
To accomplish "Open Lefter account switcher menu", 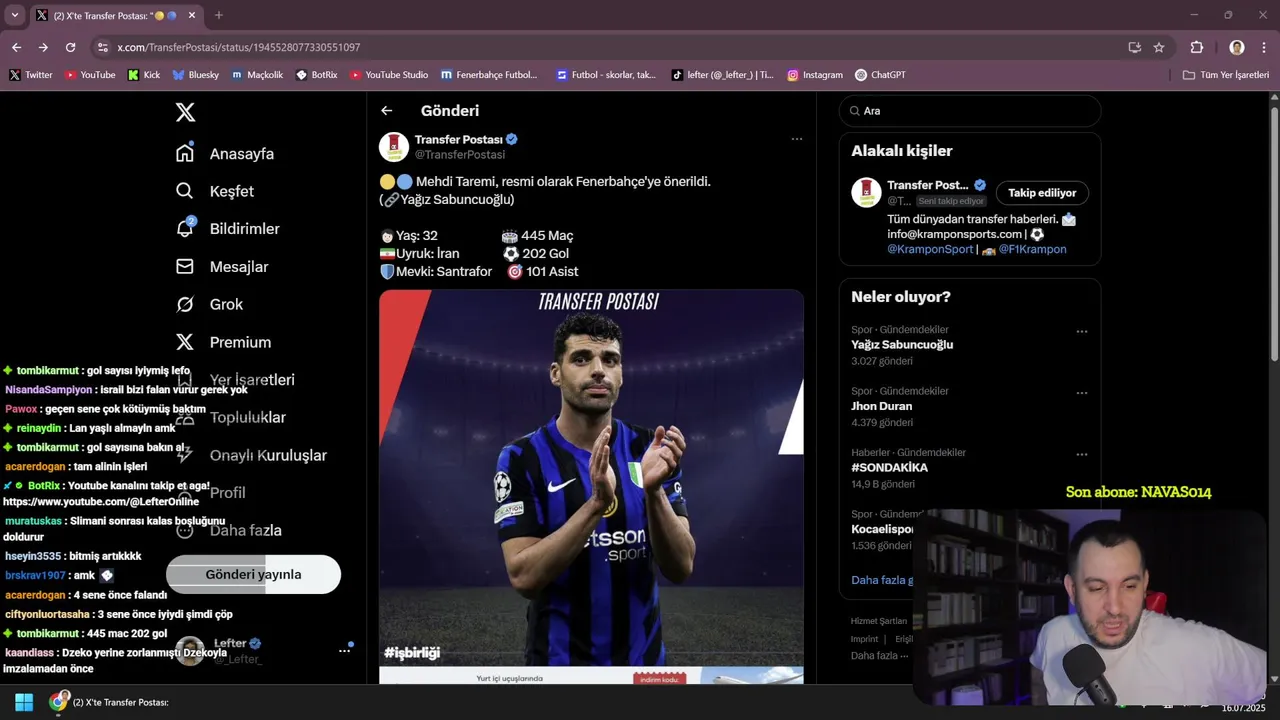I will pyautogui.click(x=344, y=650).
